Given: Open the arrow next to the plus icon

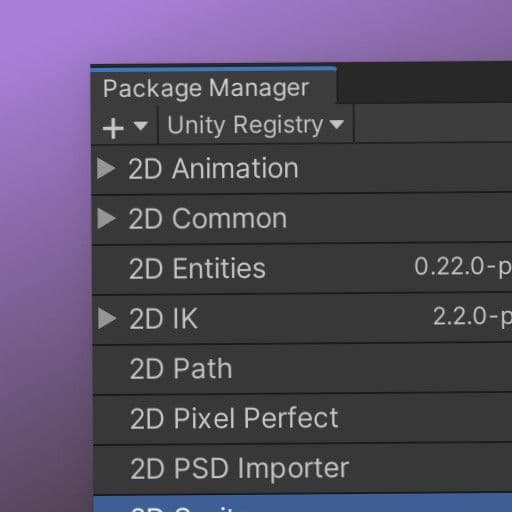Looking at the screenshot, I should click(x=141, y=126).
